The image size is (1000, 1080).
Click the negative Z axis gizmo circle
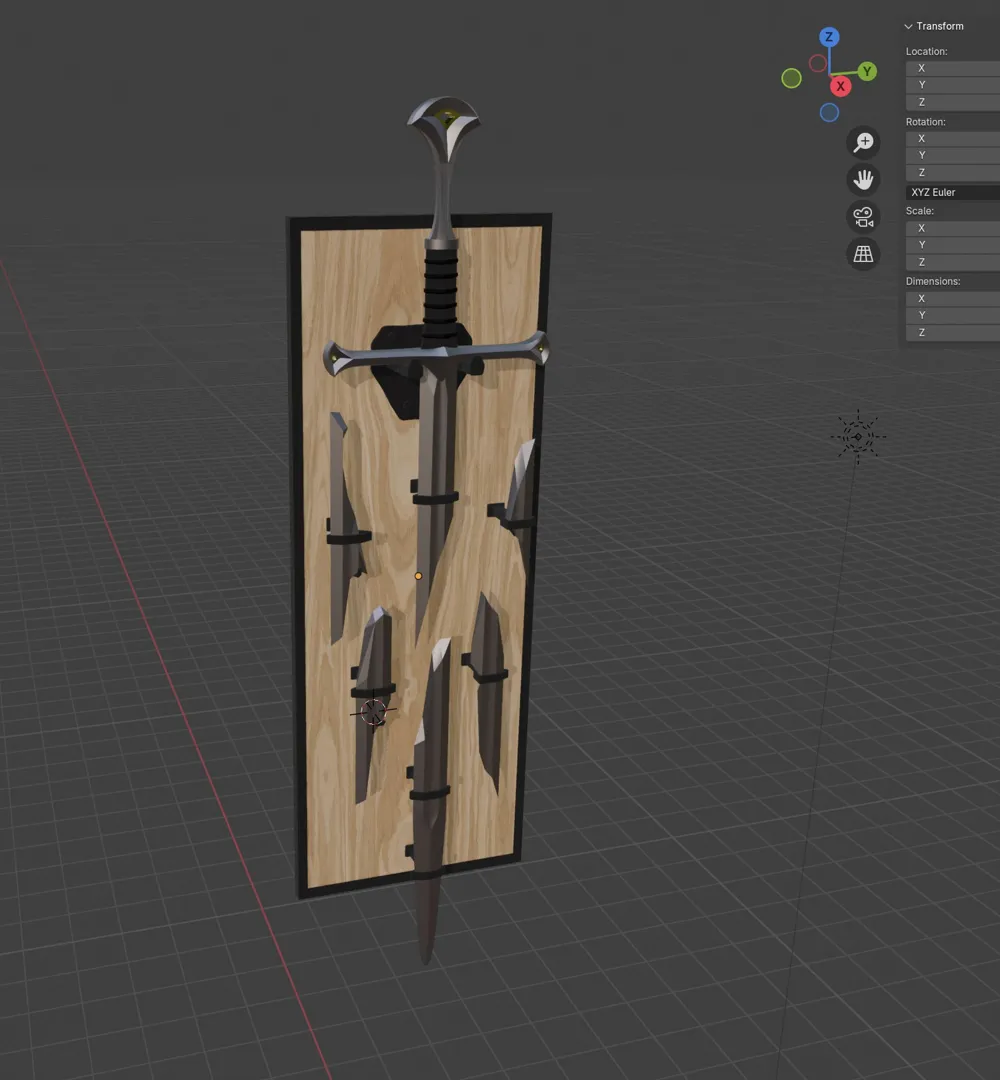[829, 113]
